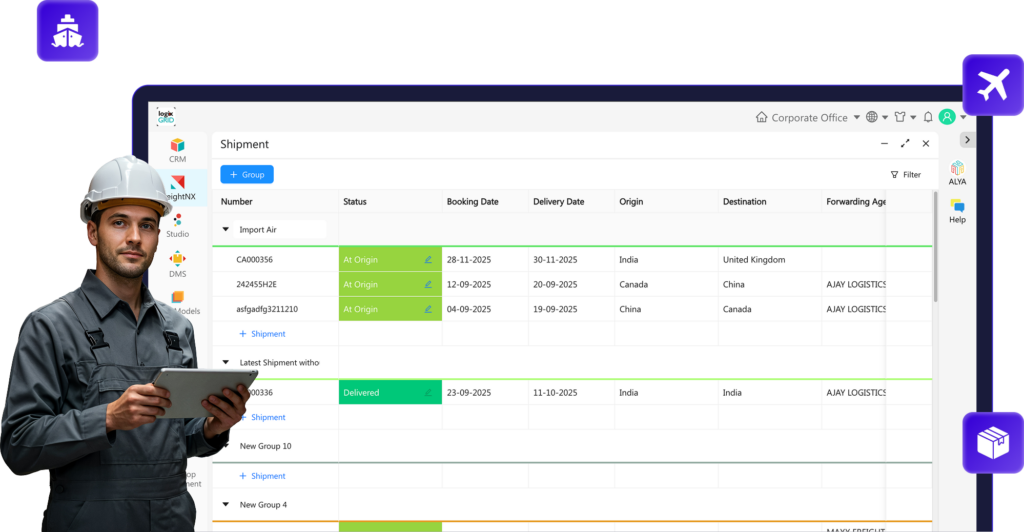Image resolution: width=1024 pixels, height=532 pixels.
Task: Expand the Shipment panel to fullscreen
Action: [905, 144]
